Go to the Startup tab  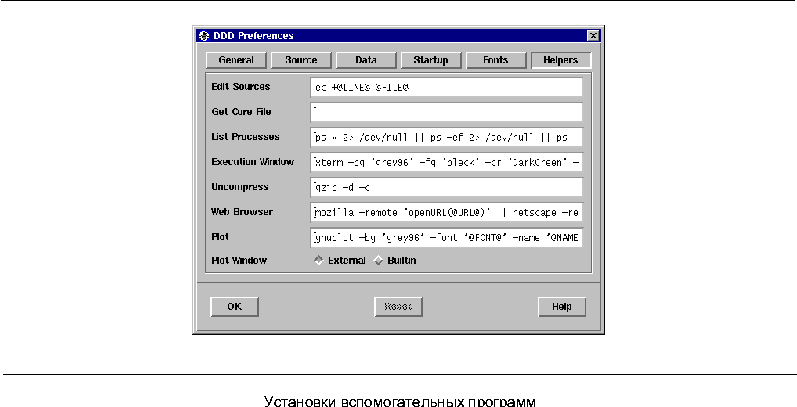point(431,60)
